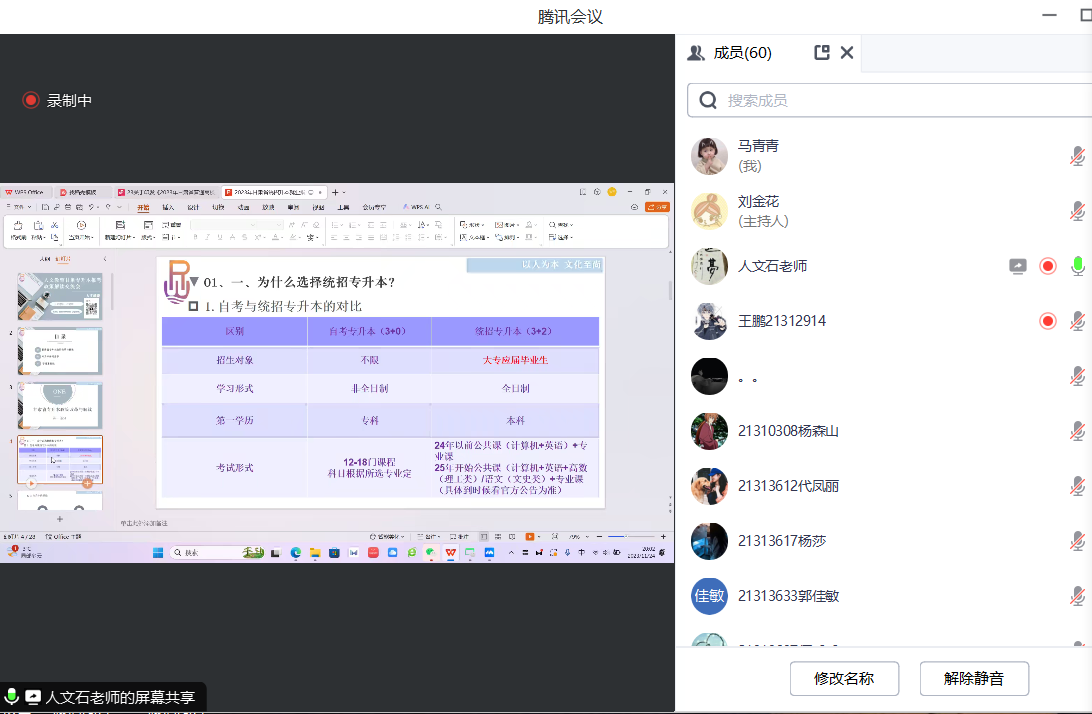Click the 修改名称 button
The image size is (1092, 714).
(x=844, y=679)
